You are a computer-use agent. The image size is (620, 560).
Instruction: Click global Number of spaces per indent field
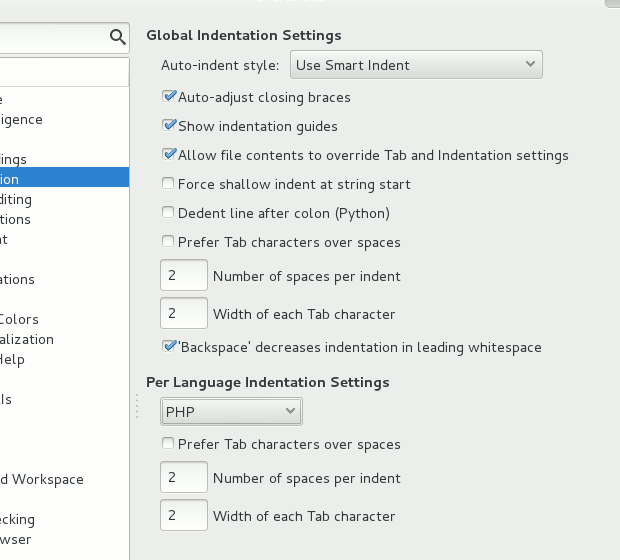[x=184, y=276]
